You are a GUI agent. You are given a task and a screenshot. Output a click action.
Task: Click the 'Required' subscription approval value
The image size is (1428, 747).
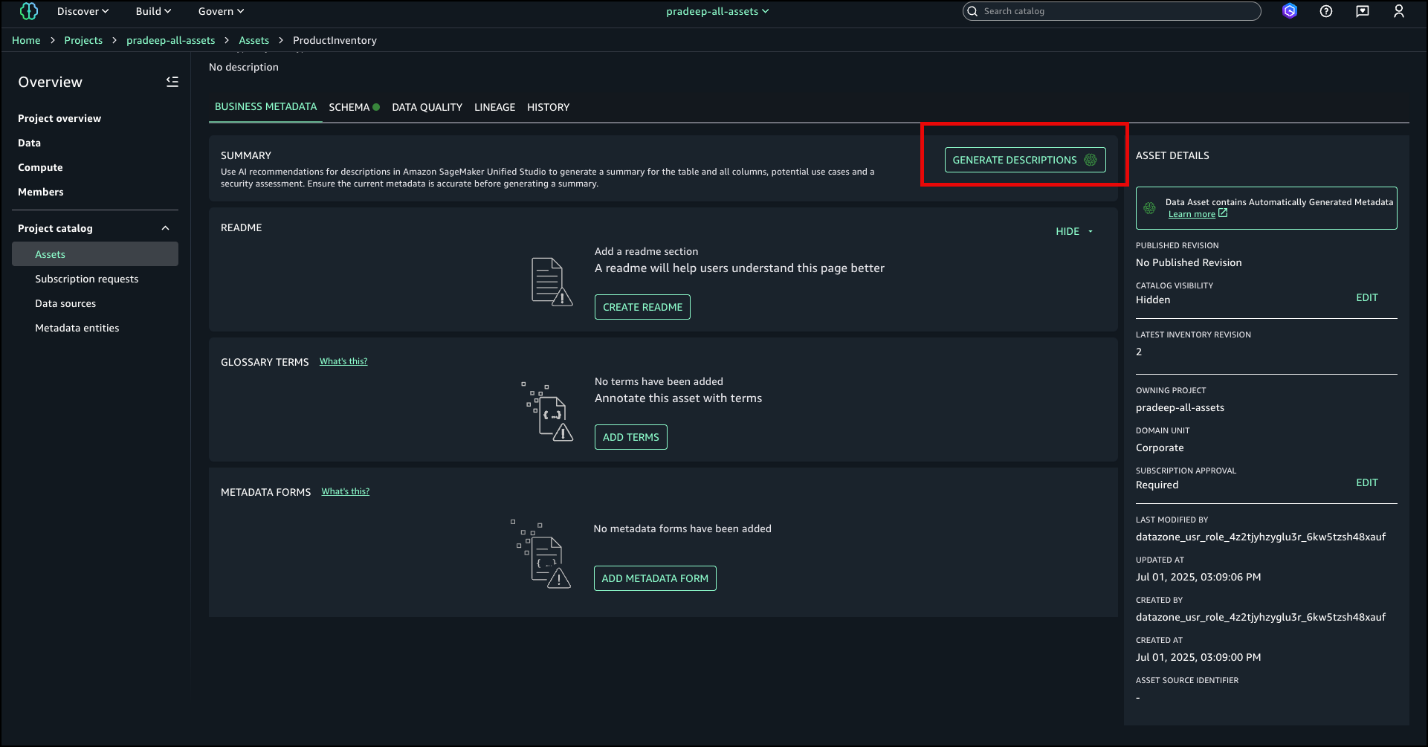coord(1157,485)
